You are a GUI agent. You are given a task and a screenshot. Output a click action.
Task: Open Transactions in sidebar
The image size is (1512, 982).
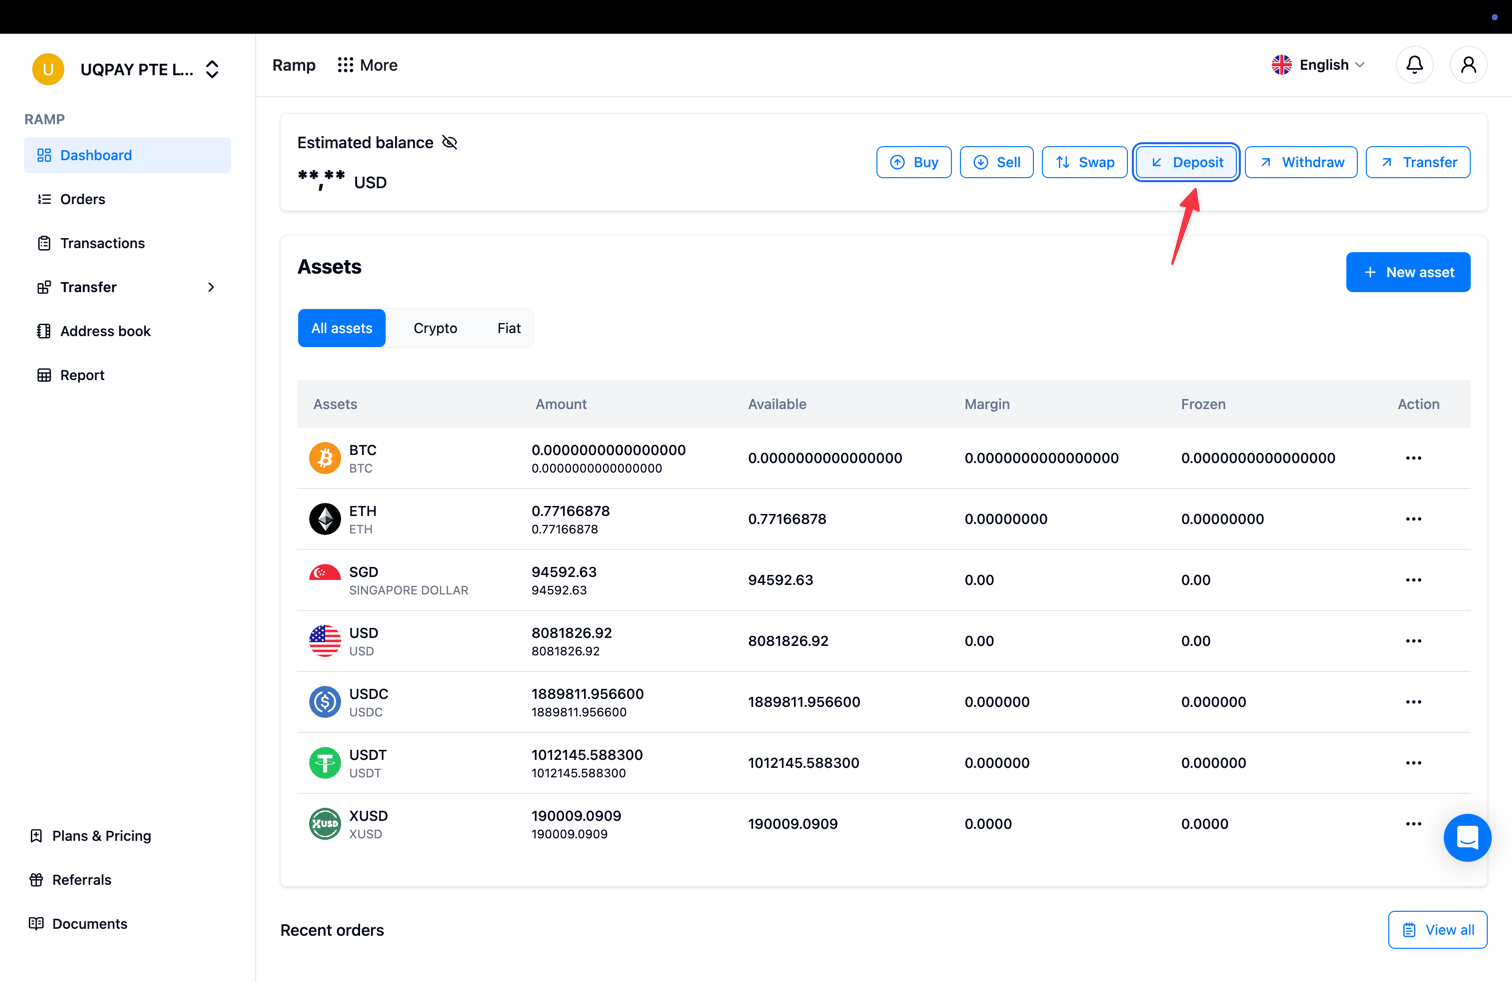point(127,243)
